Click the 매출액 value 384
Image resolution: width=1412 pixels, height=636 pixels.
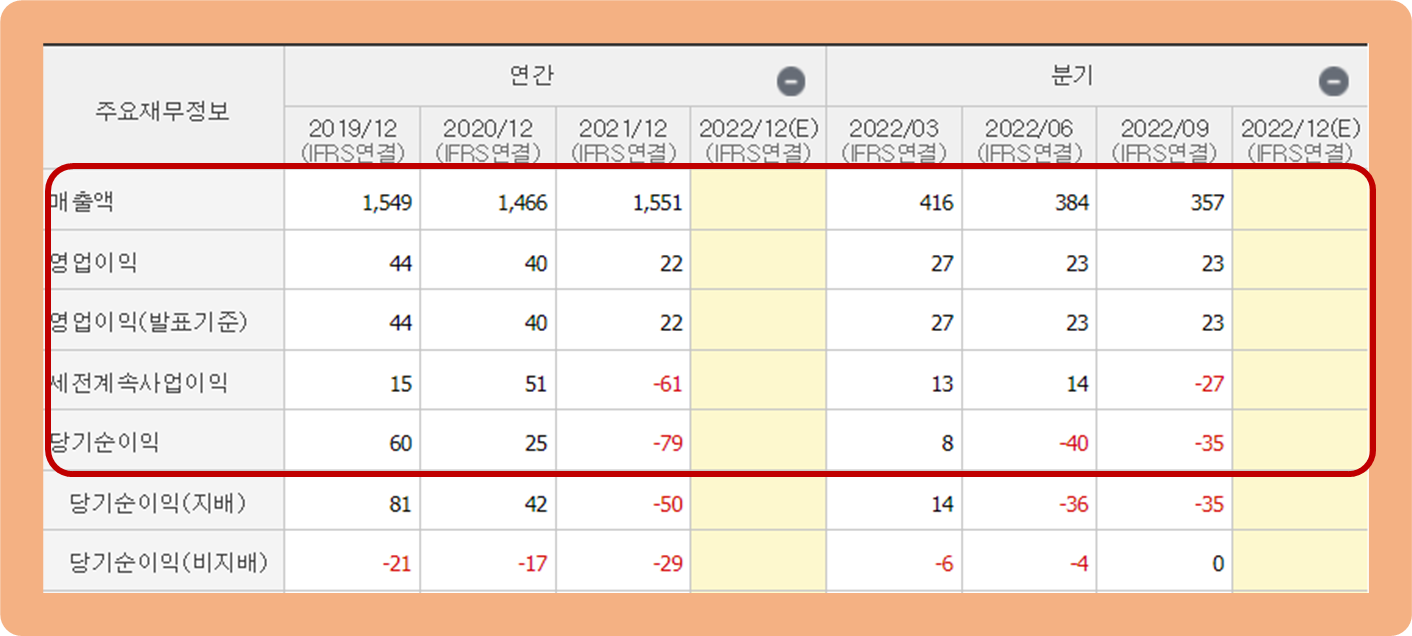click(x=1073, y=203)
